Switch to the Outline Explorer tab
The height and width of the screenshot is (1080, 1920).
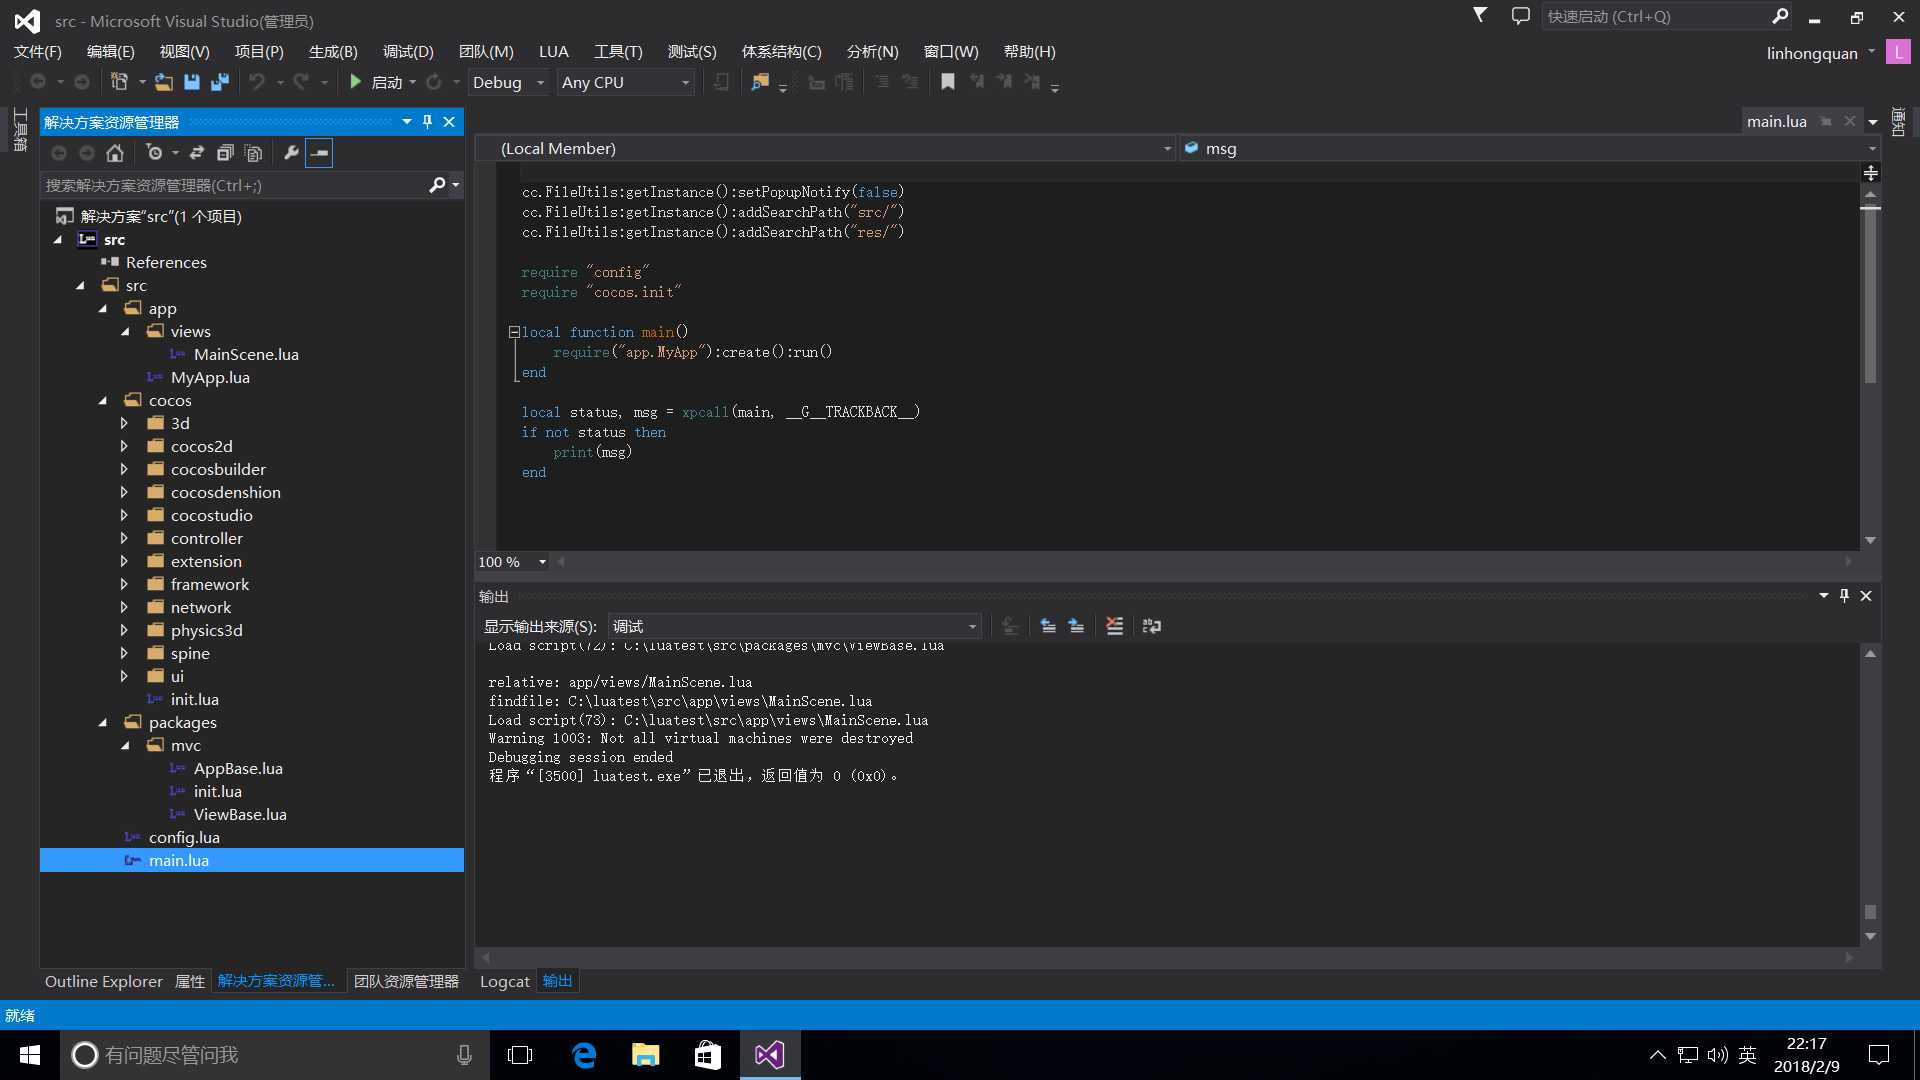click(x=103, y=981)
